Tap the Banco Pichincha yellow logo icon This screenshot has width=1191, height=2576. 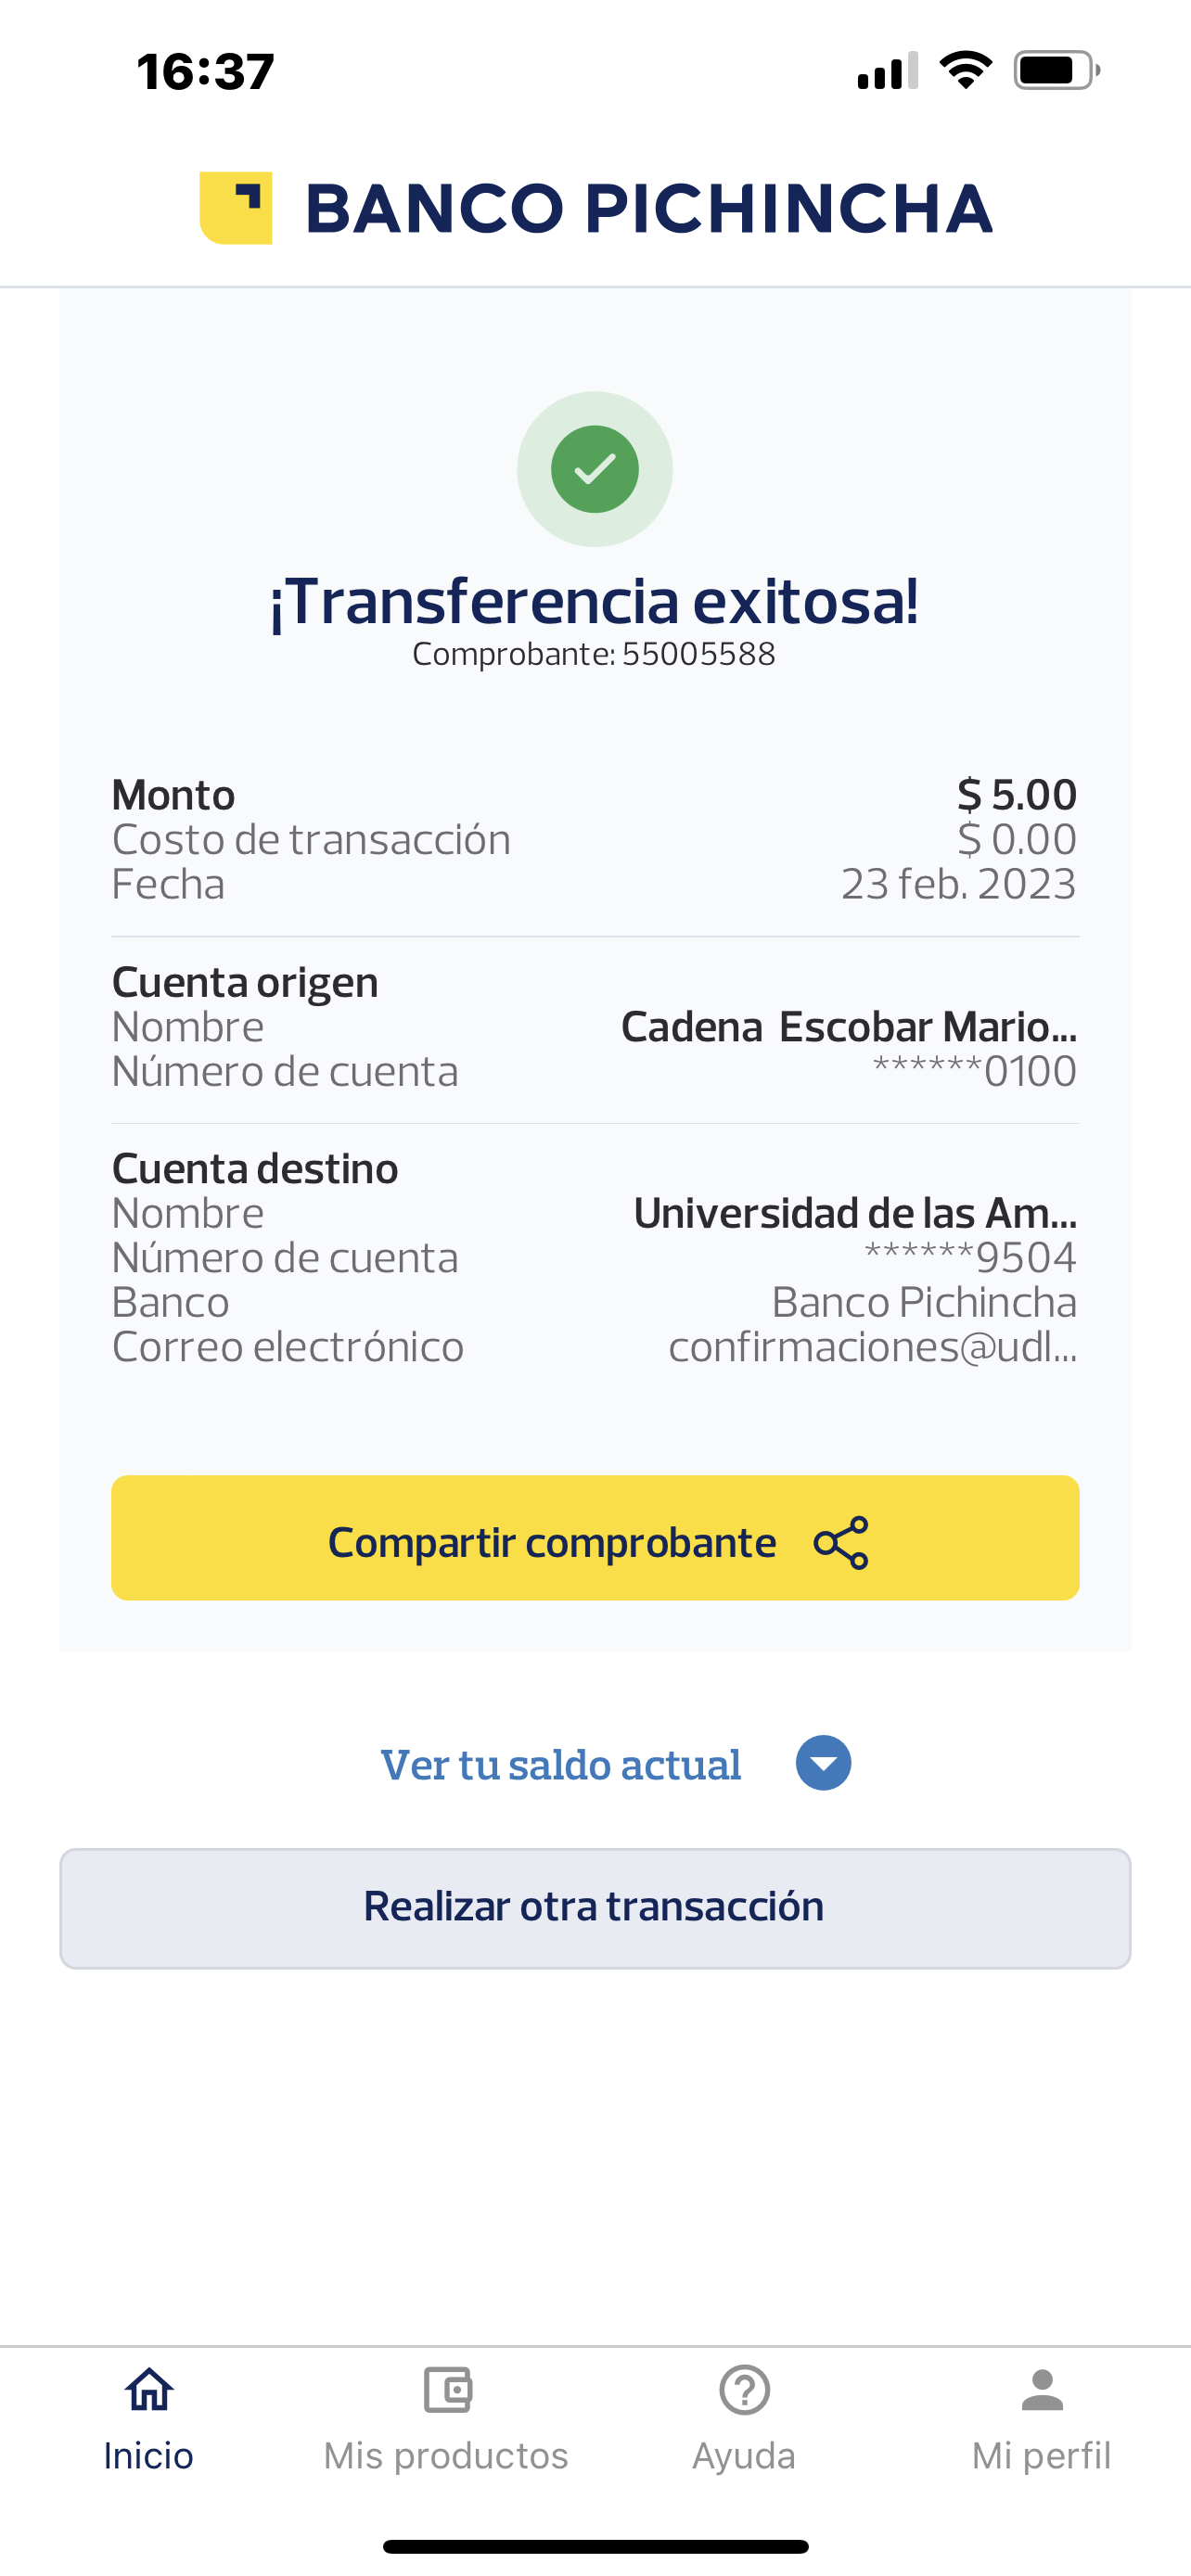click(236, 208)
